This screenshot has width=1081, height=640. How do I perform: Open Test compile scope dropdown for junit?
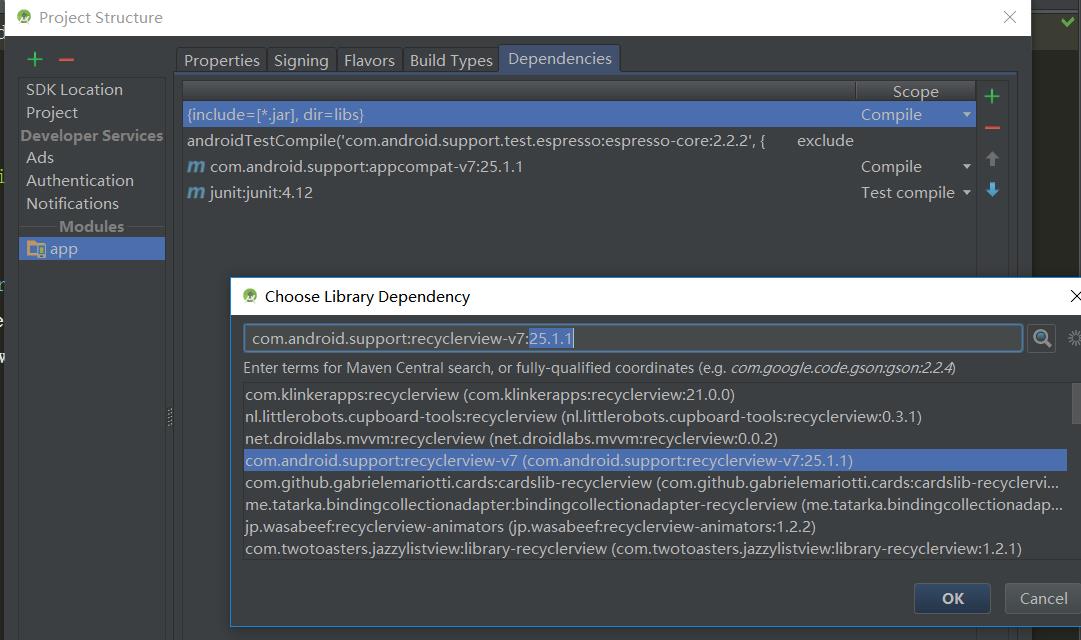tap(966, 193)
